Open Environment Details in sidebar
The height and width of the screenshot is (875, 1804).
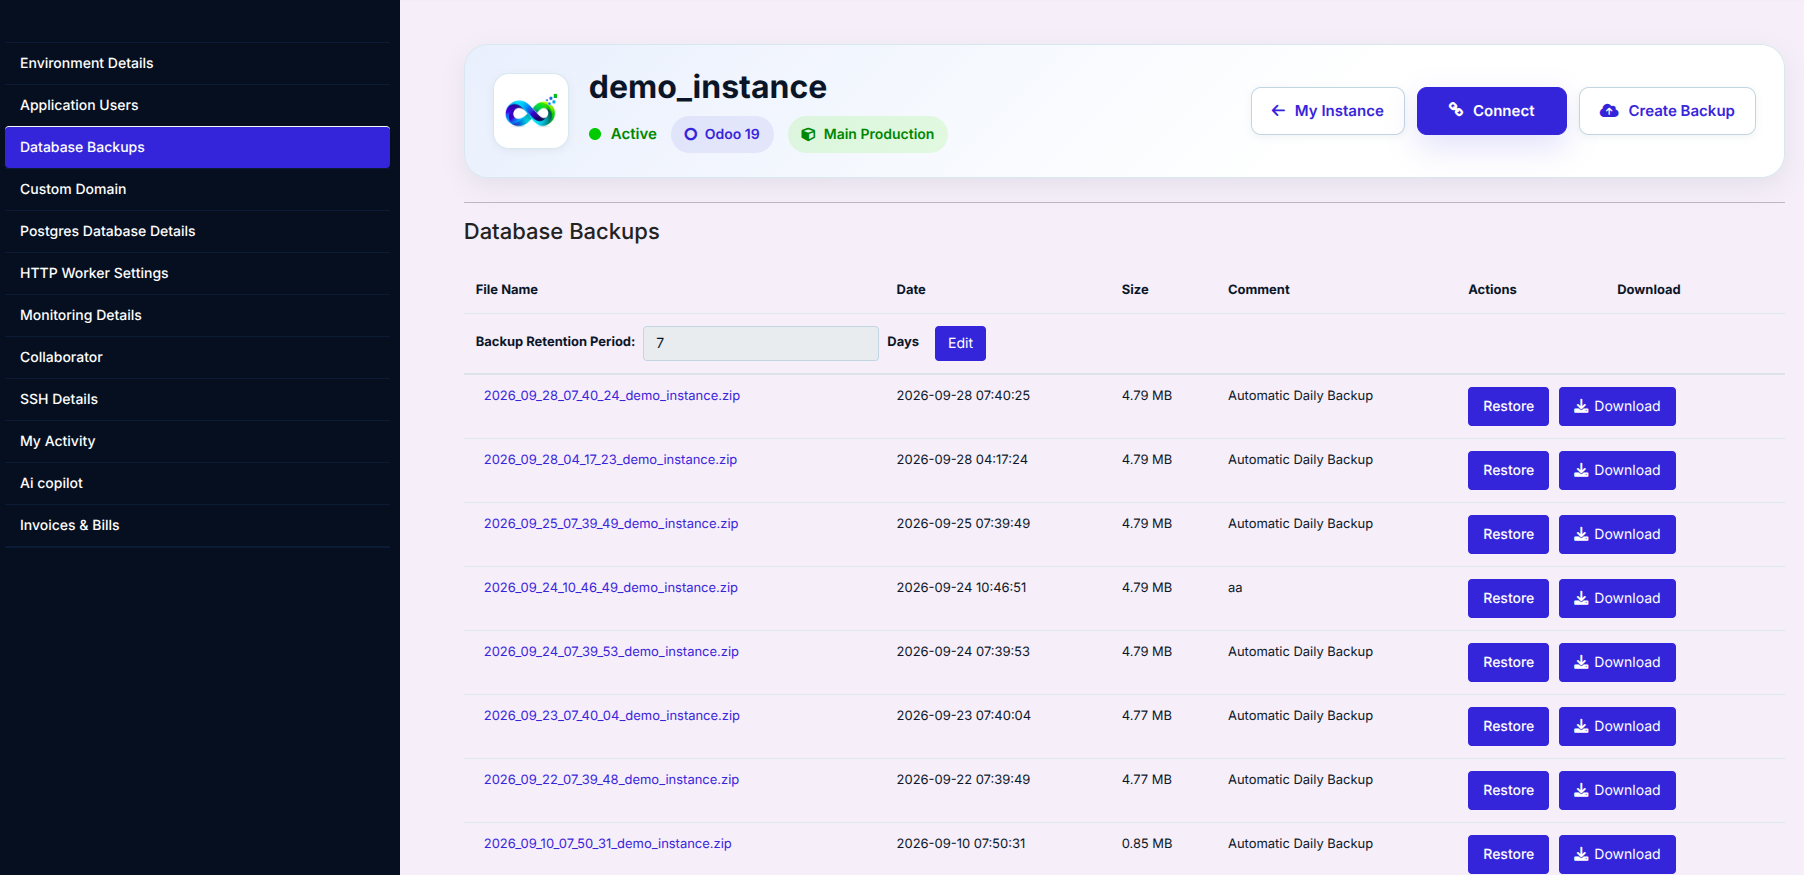tap(197, 63)
